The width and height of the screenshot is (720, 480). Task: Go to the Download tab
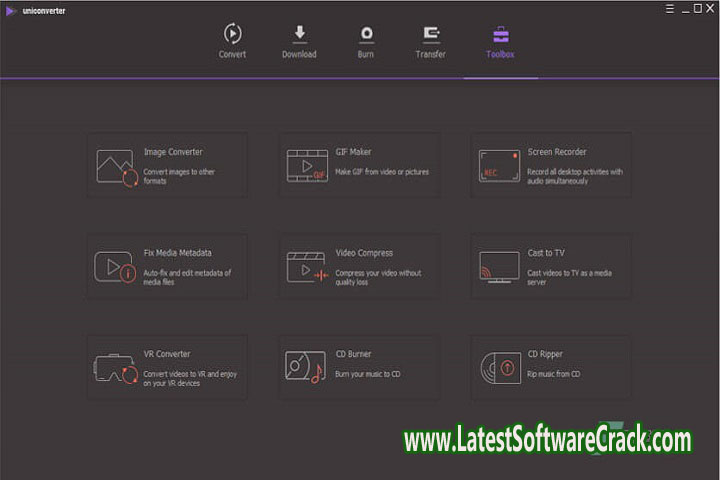[x=299, y=40]
